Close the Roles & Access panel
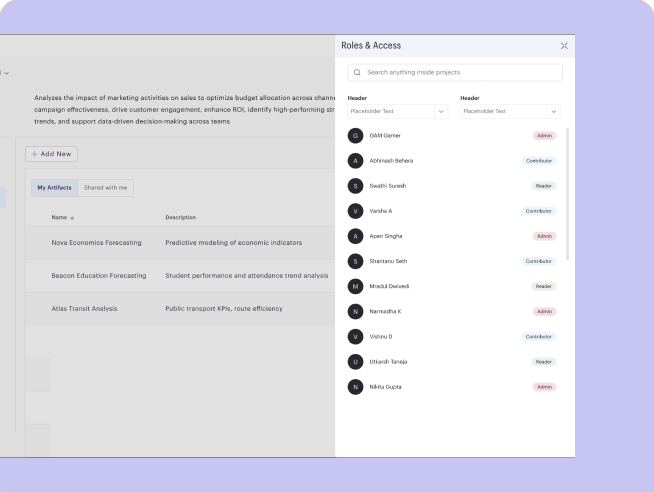The image size is (654, 492). 564,45
